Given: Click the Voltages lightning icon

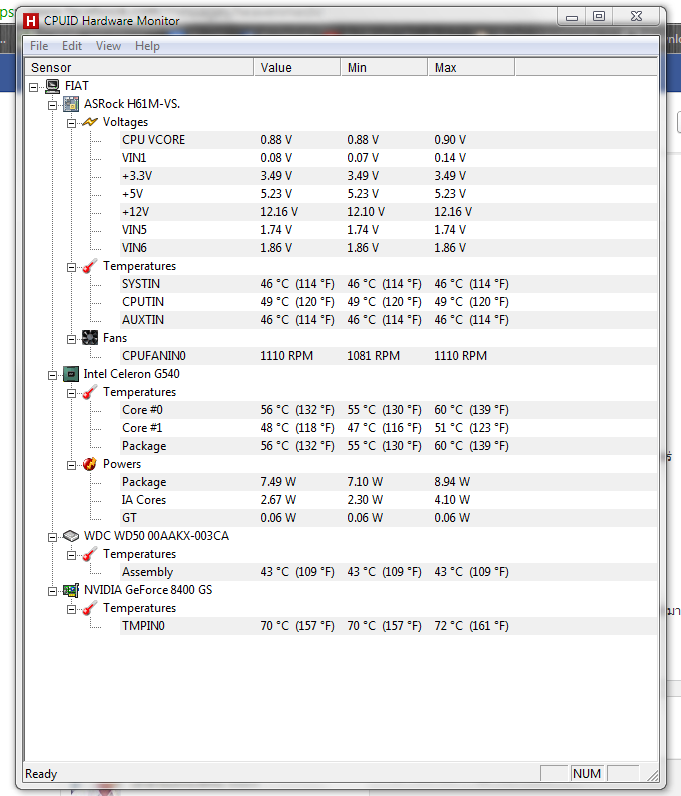Looking at the screenshot, I should pos(90,122).
